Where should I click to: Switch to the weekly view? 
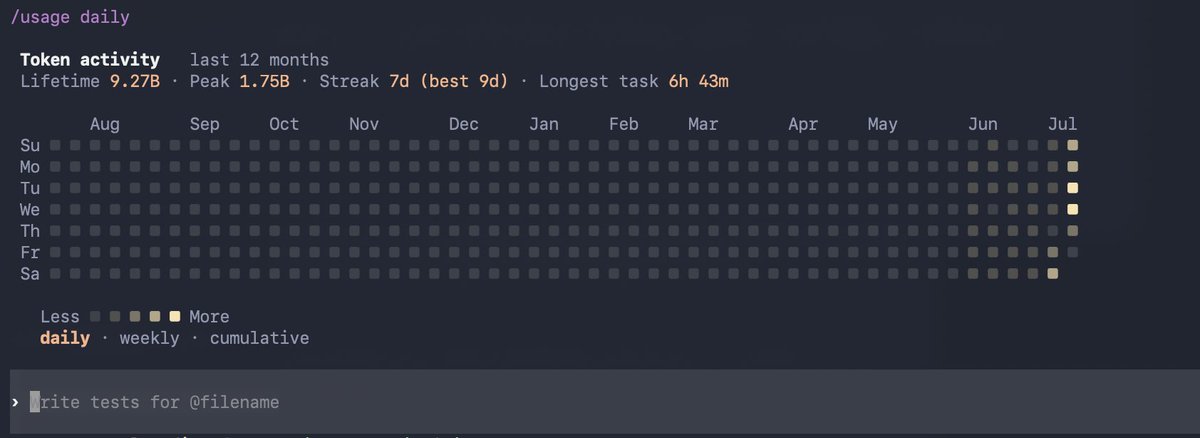click(x=149, y=338)
